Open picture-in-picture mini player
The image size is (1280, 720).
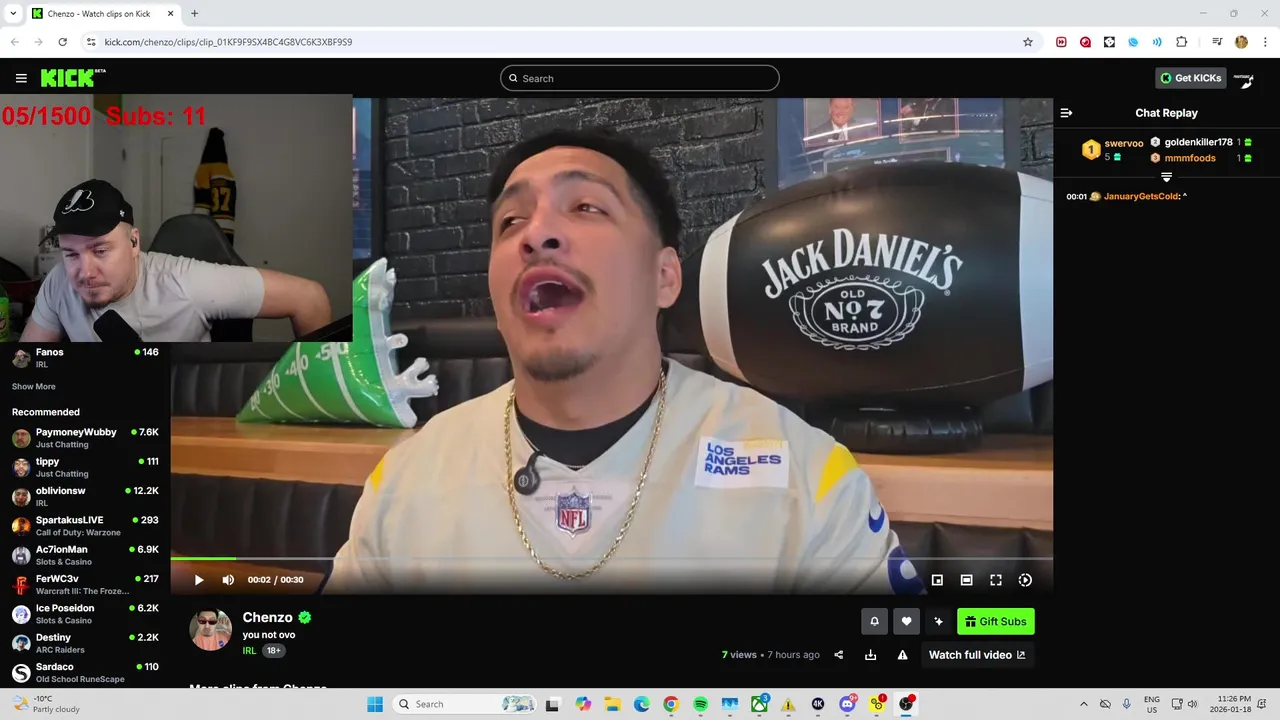click(x=937, y=580)
